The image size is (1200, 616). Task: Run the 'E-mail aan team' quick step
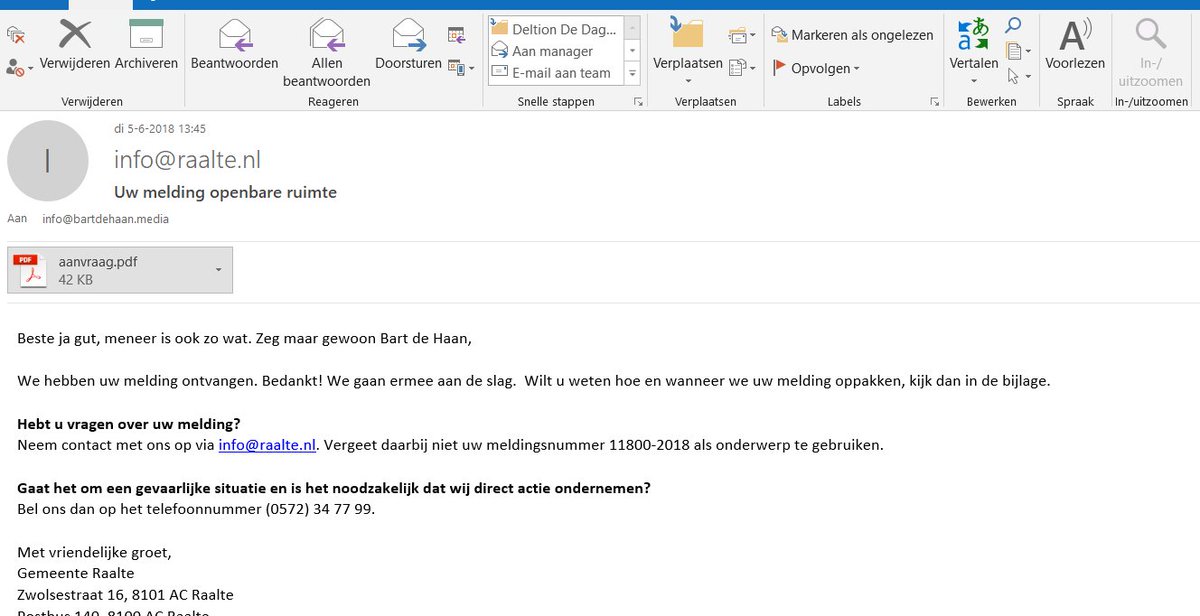[x=552, y=72]
